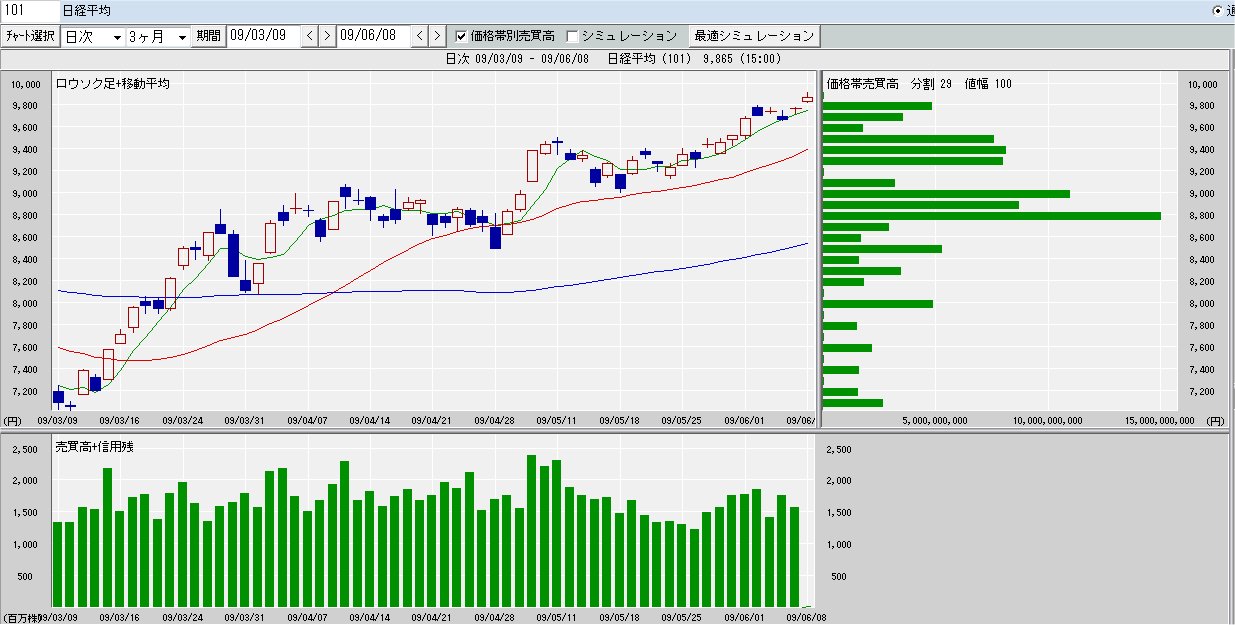Run 最適シミュレーション
Viewport: 1235px width, 625px height.
coord(754,36)
